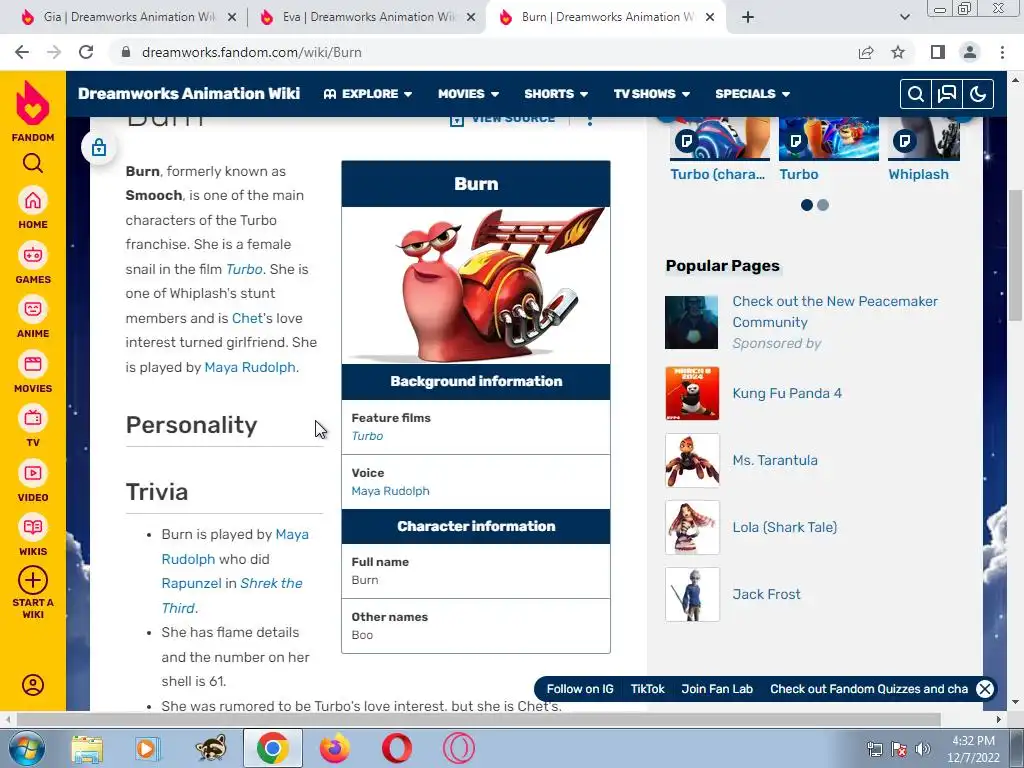
Task: Open the tab search chevron dropdown
Action: click(904, 17)
